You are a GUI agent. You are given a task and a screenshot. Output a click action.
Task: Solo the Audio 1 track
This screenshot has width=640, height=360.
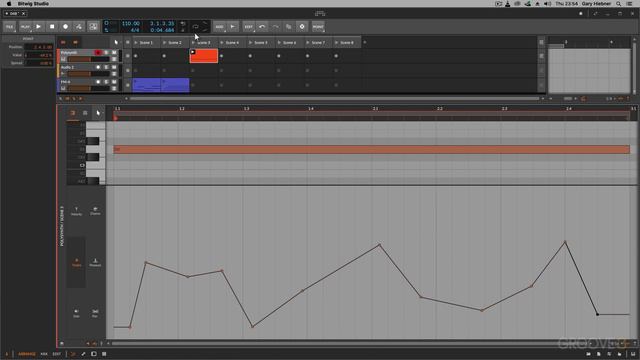pyautogui.click(x=106, y=67)
